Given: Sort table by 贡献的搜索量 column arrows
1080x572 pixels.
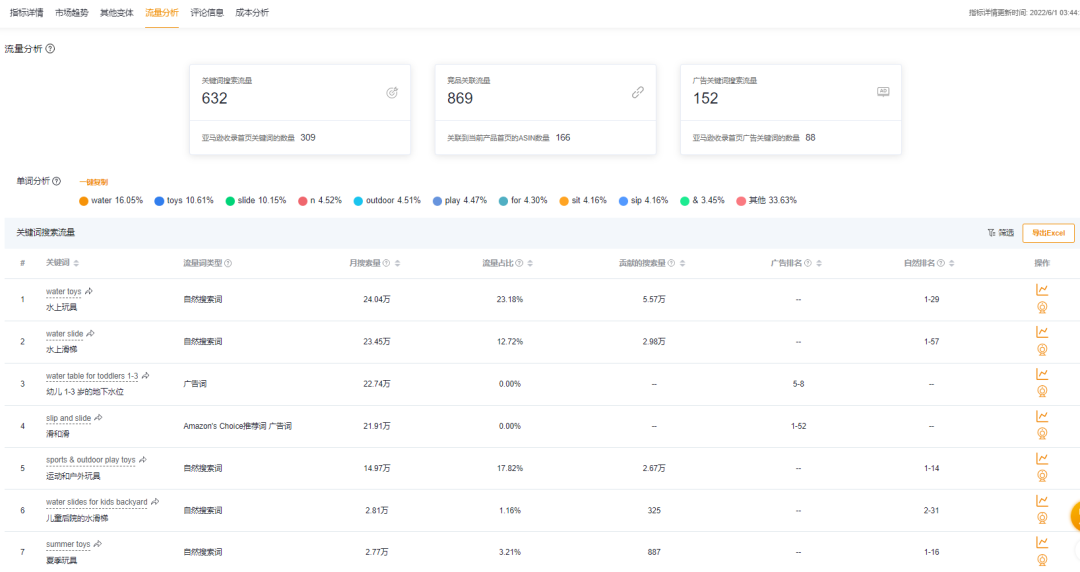Looking at the screenshot, I should 683,263.
